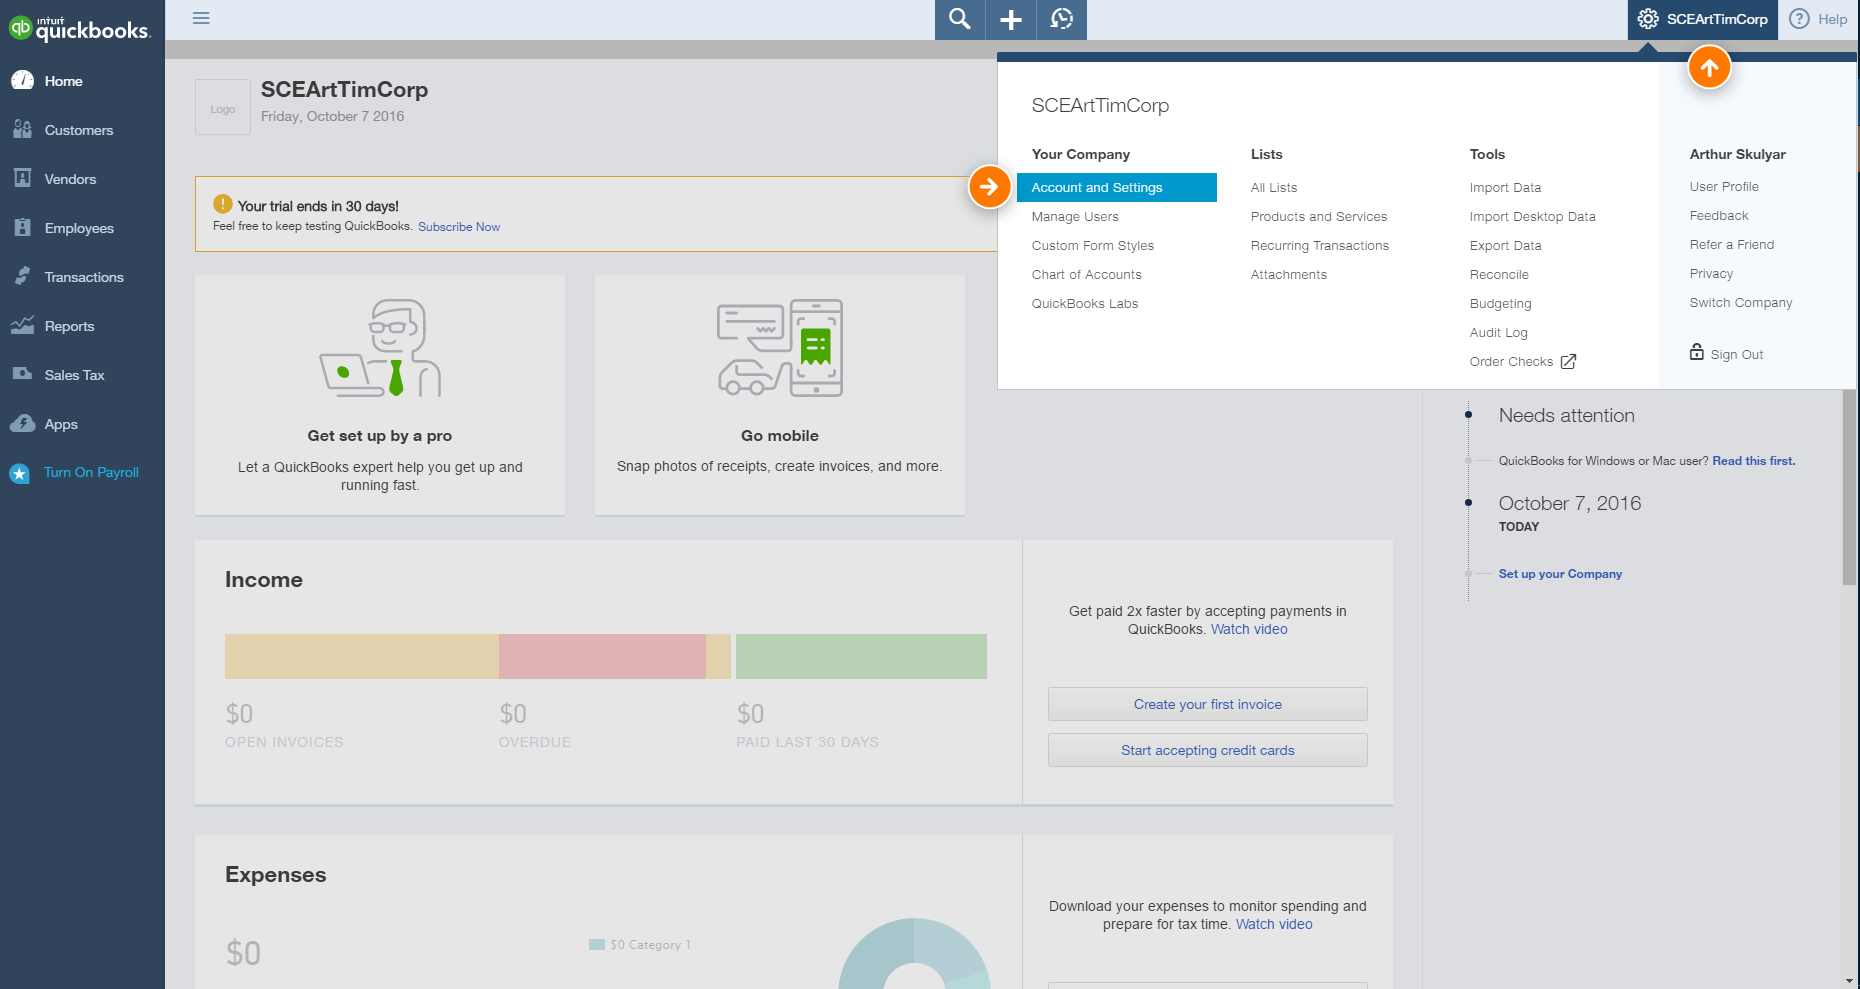The height and width of the screenshot is (989, 1860).
Task: Click Create your first invoice button
Action: pos(1208,704)
